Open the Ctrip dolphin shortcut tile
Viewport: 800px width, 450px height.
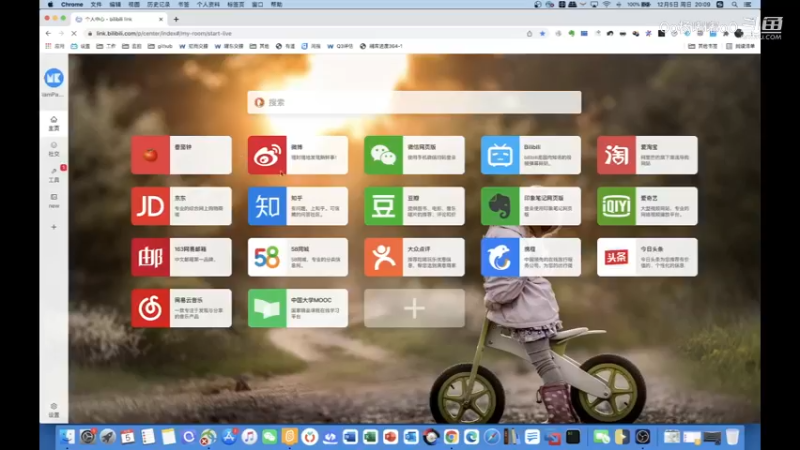[531, 257]
